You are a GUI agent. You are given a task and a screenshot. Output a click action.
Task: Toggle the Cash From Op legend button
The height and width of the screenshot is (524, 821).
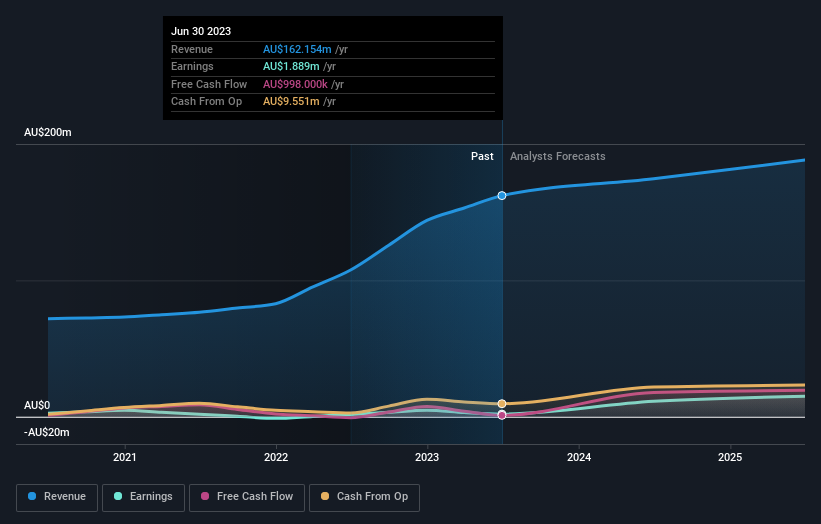[x=364, y=497]
